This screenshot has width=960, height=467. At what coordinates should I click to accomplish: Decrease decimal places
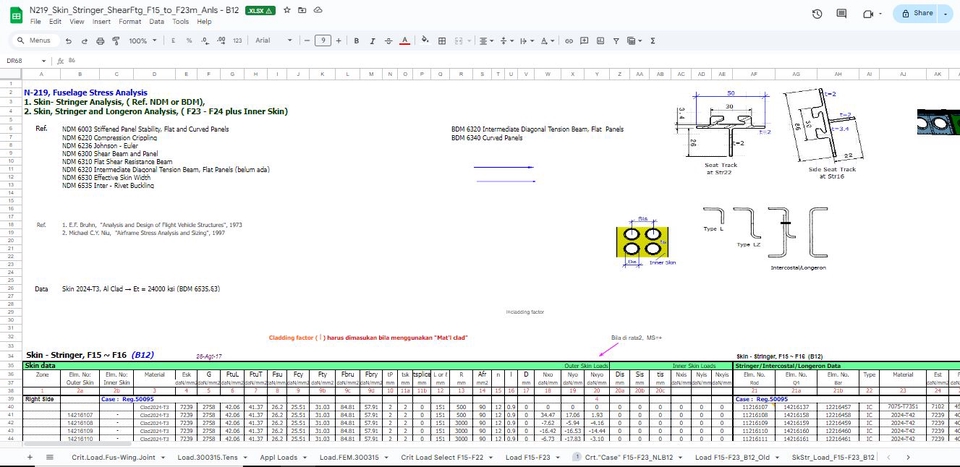click(205, 41)
